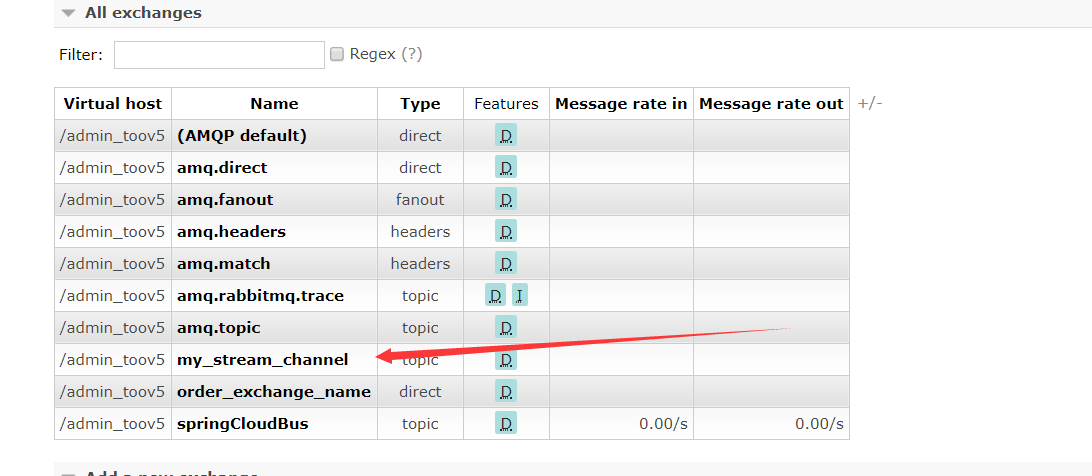Open the +/- column selector
Viewport: 1092px width, 476px height.
pyautogui.click(x=870, y=104)
